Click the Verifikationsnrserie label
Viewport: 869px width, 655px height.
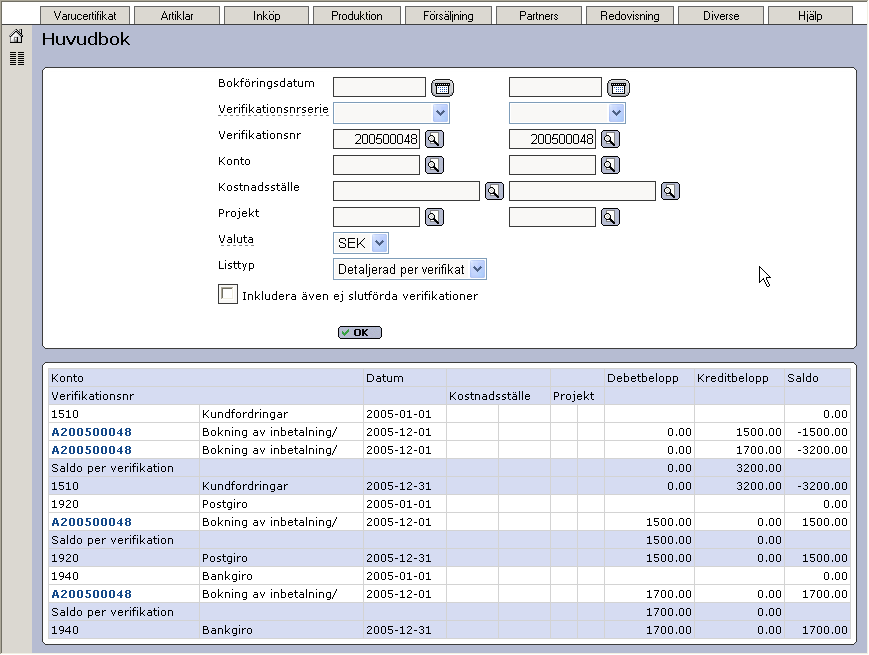(x=273, y=109)
